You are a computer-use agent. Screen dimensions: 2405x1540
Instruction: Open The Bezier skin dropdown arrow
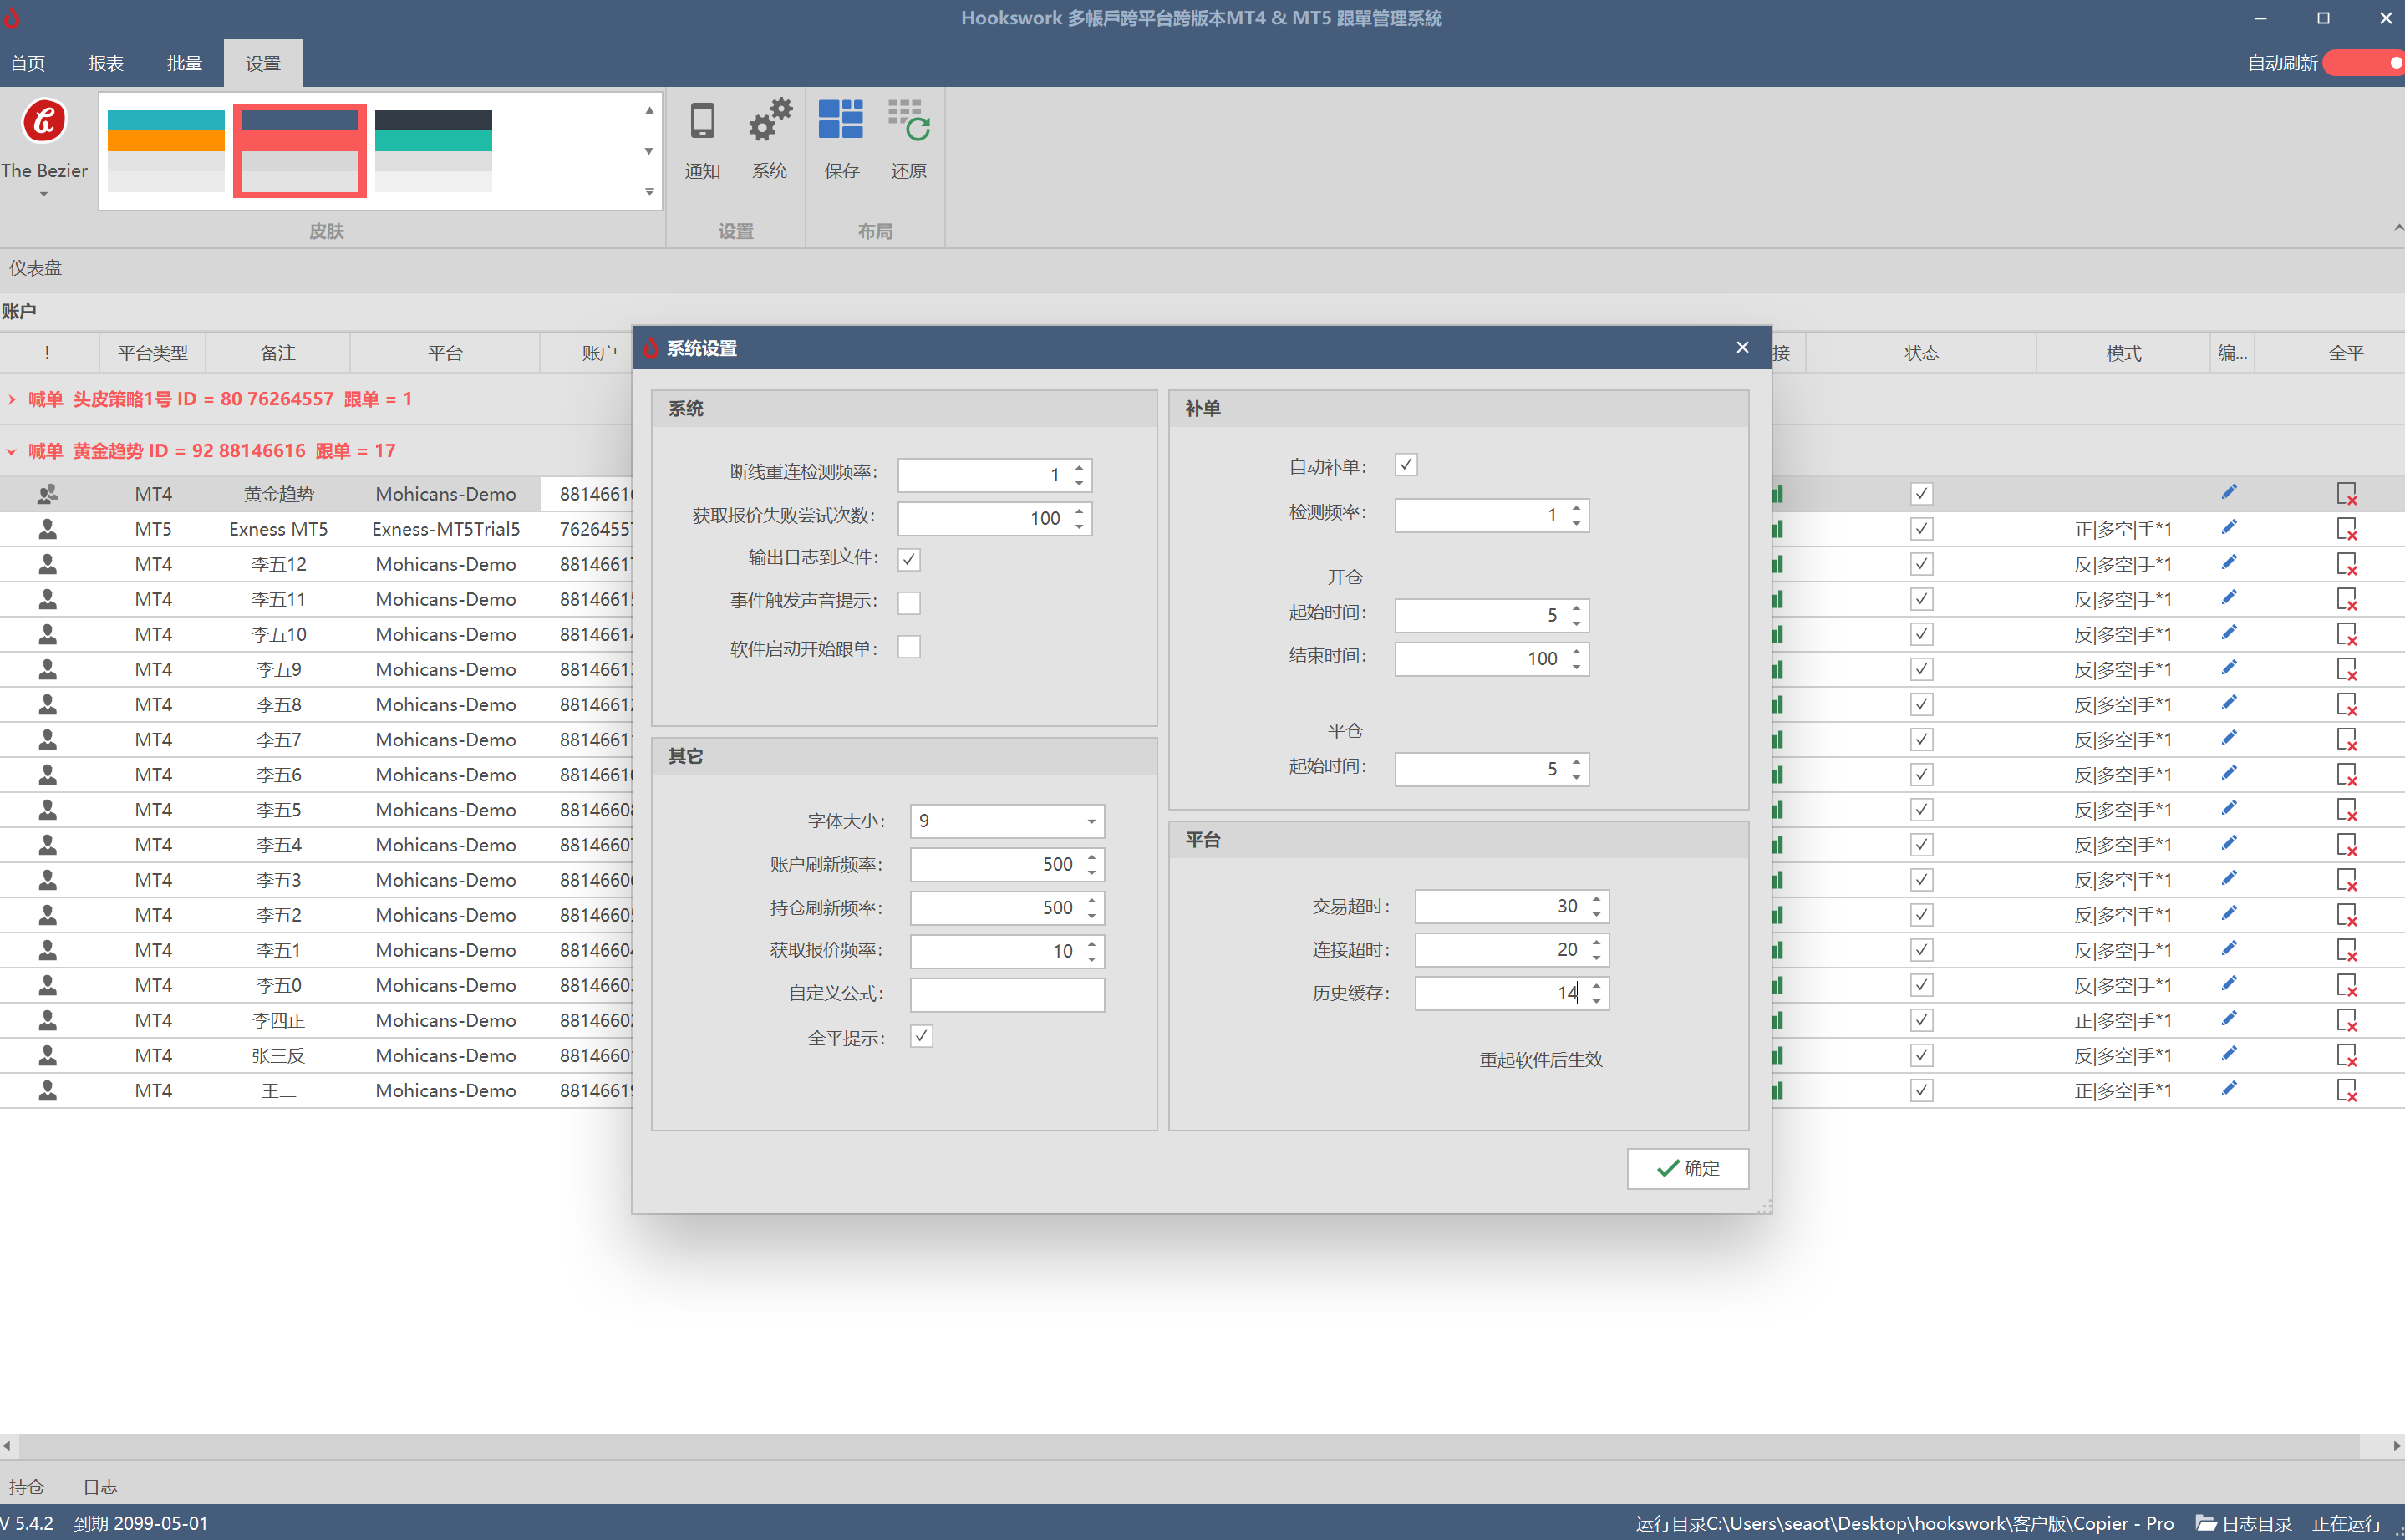click(x=44, y=194)
